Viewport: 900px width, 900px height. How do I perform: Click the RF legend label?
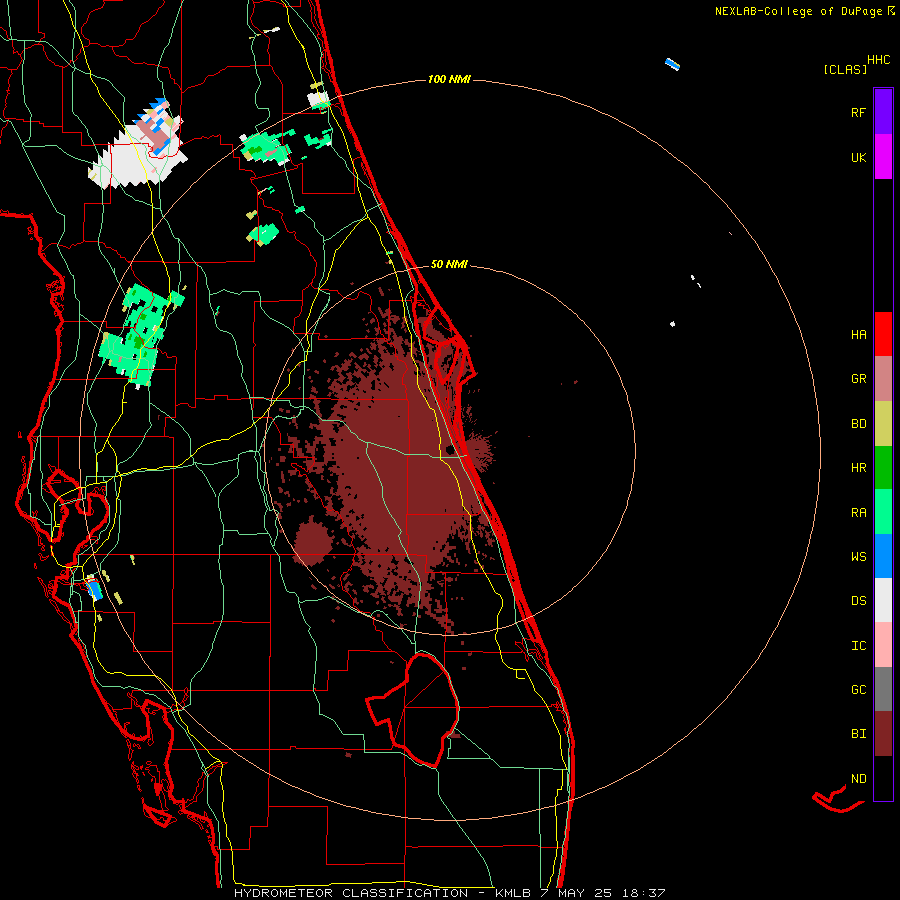(x=859, y=112)
